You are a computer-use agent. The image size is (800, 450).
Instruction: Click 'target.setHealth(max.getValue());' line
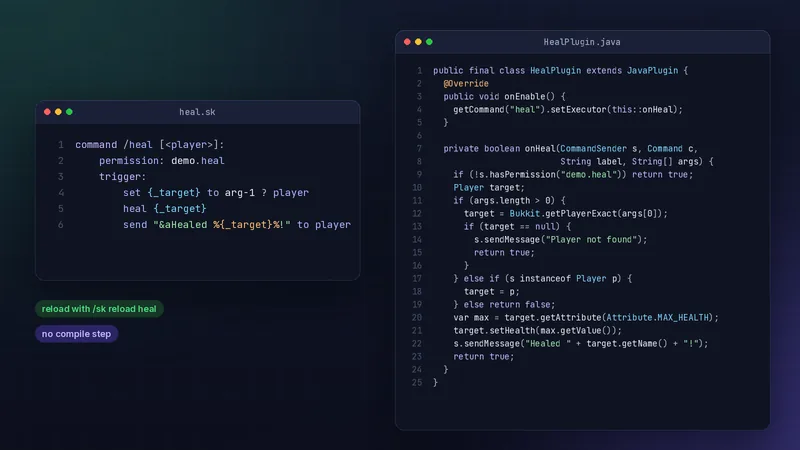coord(537,331)
